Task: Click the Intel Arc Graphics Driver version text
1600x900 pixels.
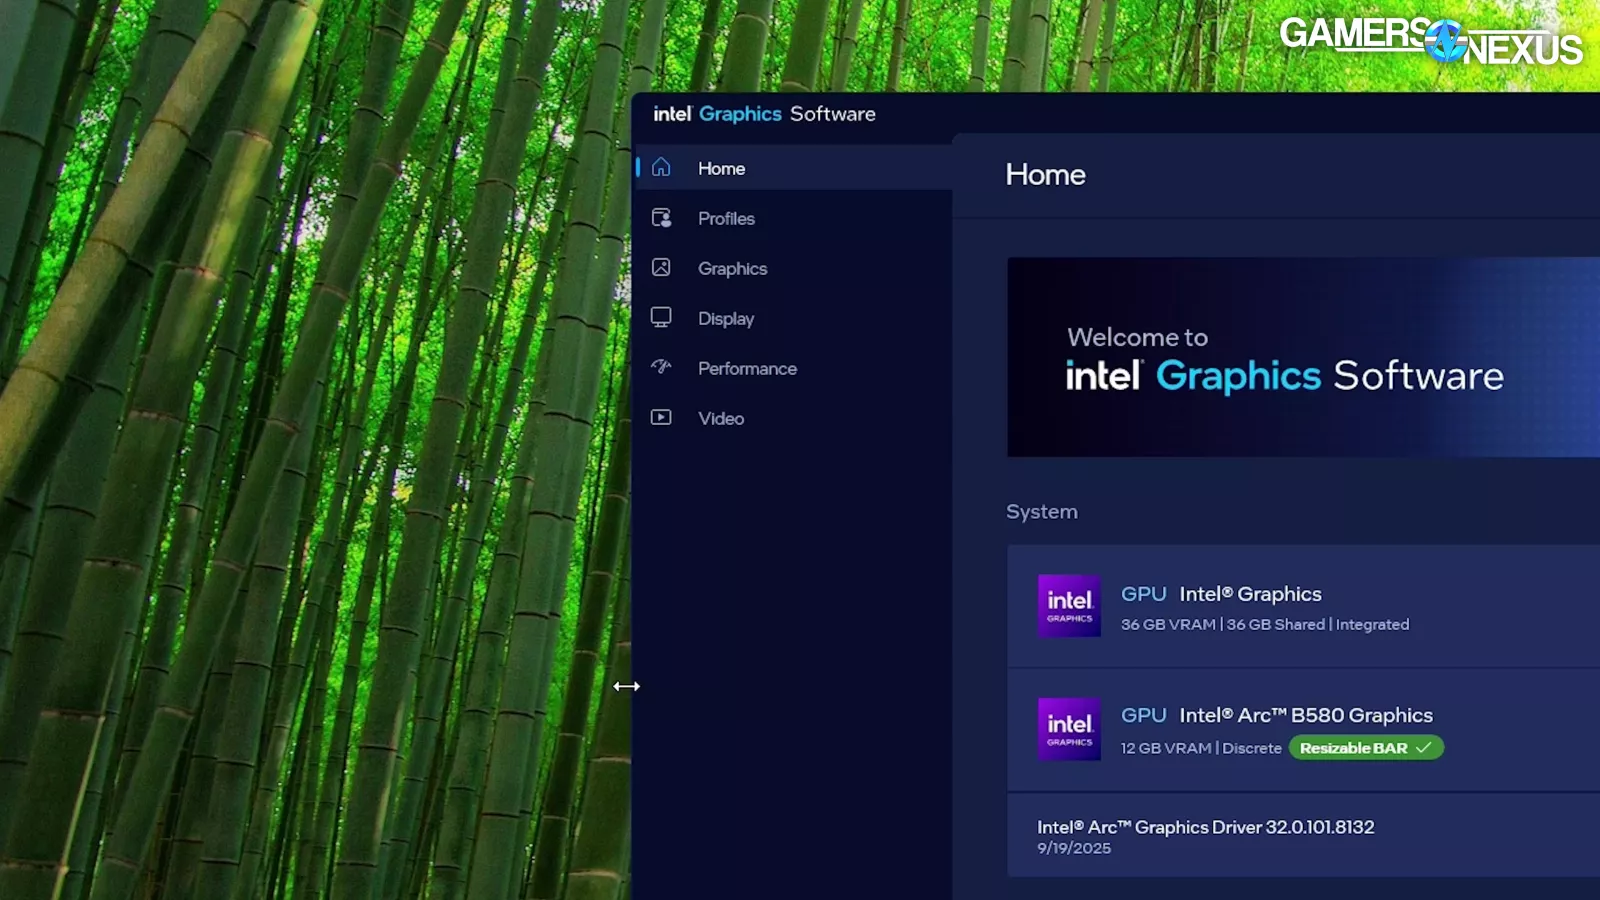Action: point(1205,827)
